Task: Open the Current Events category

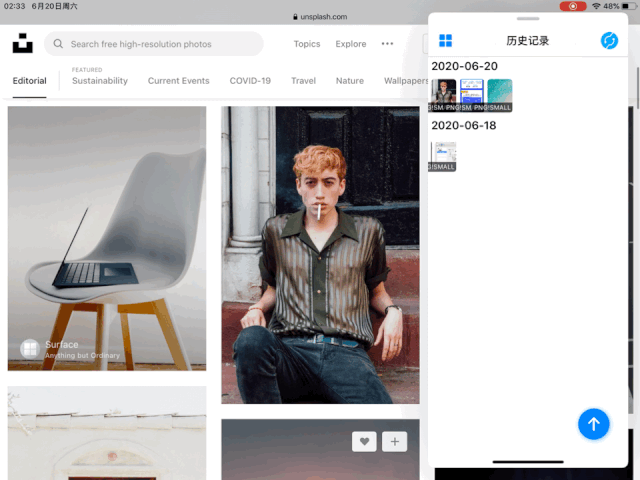Action: (179, 81)
